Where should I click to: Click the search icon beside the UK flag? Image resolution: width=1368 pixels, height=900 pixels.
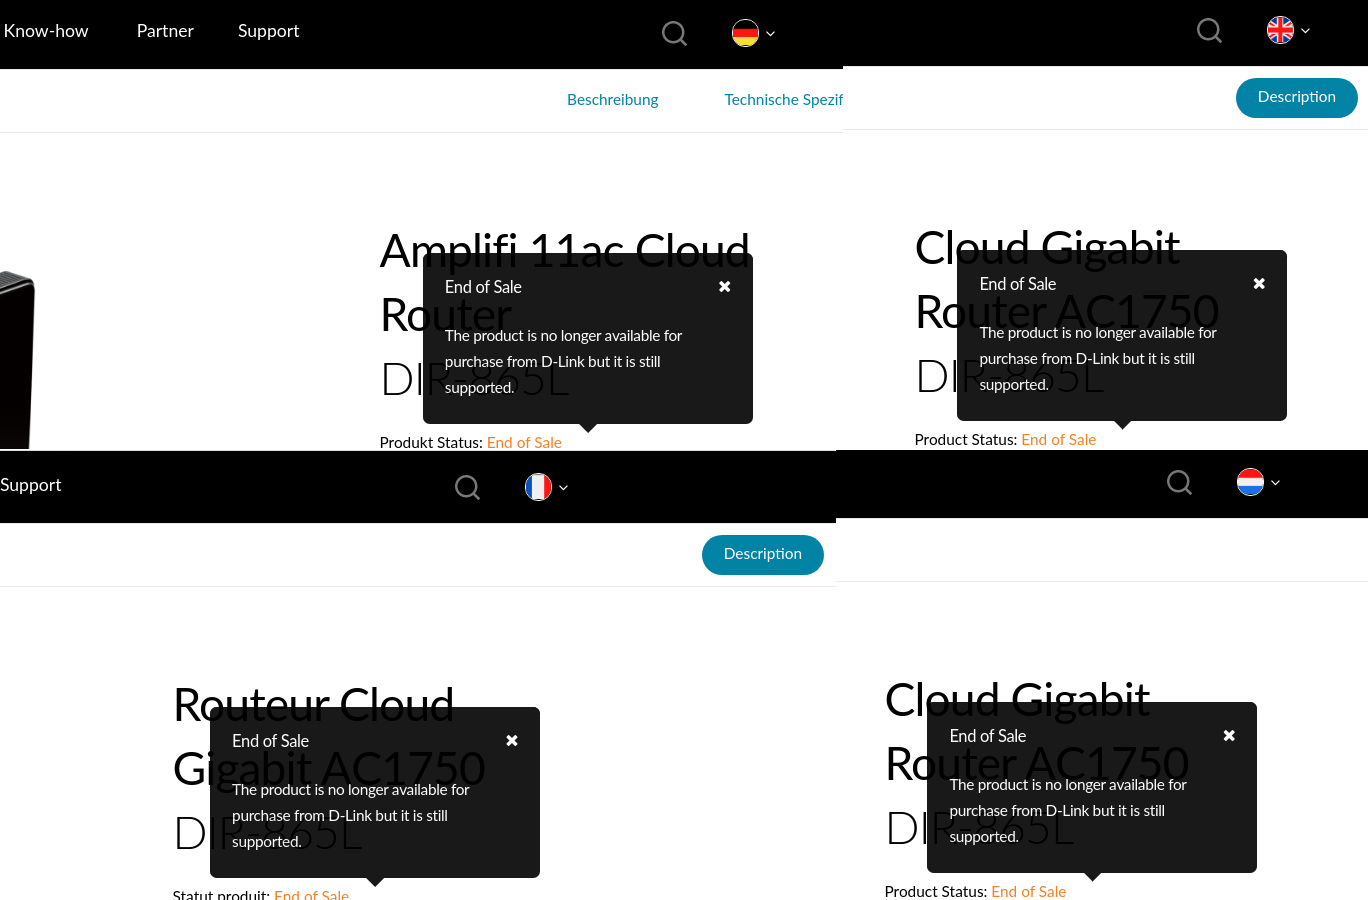coord(1210,31)
